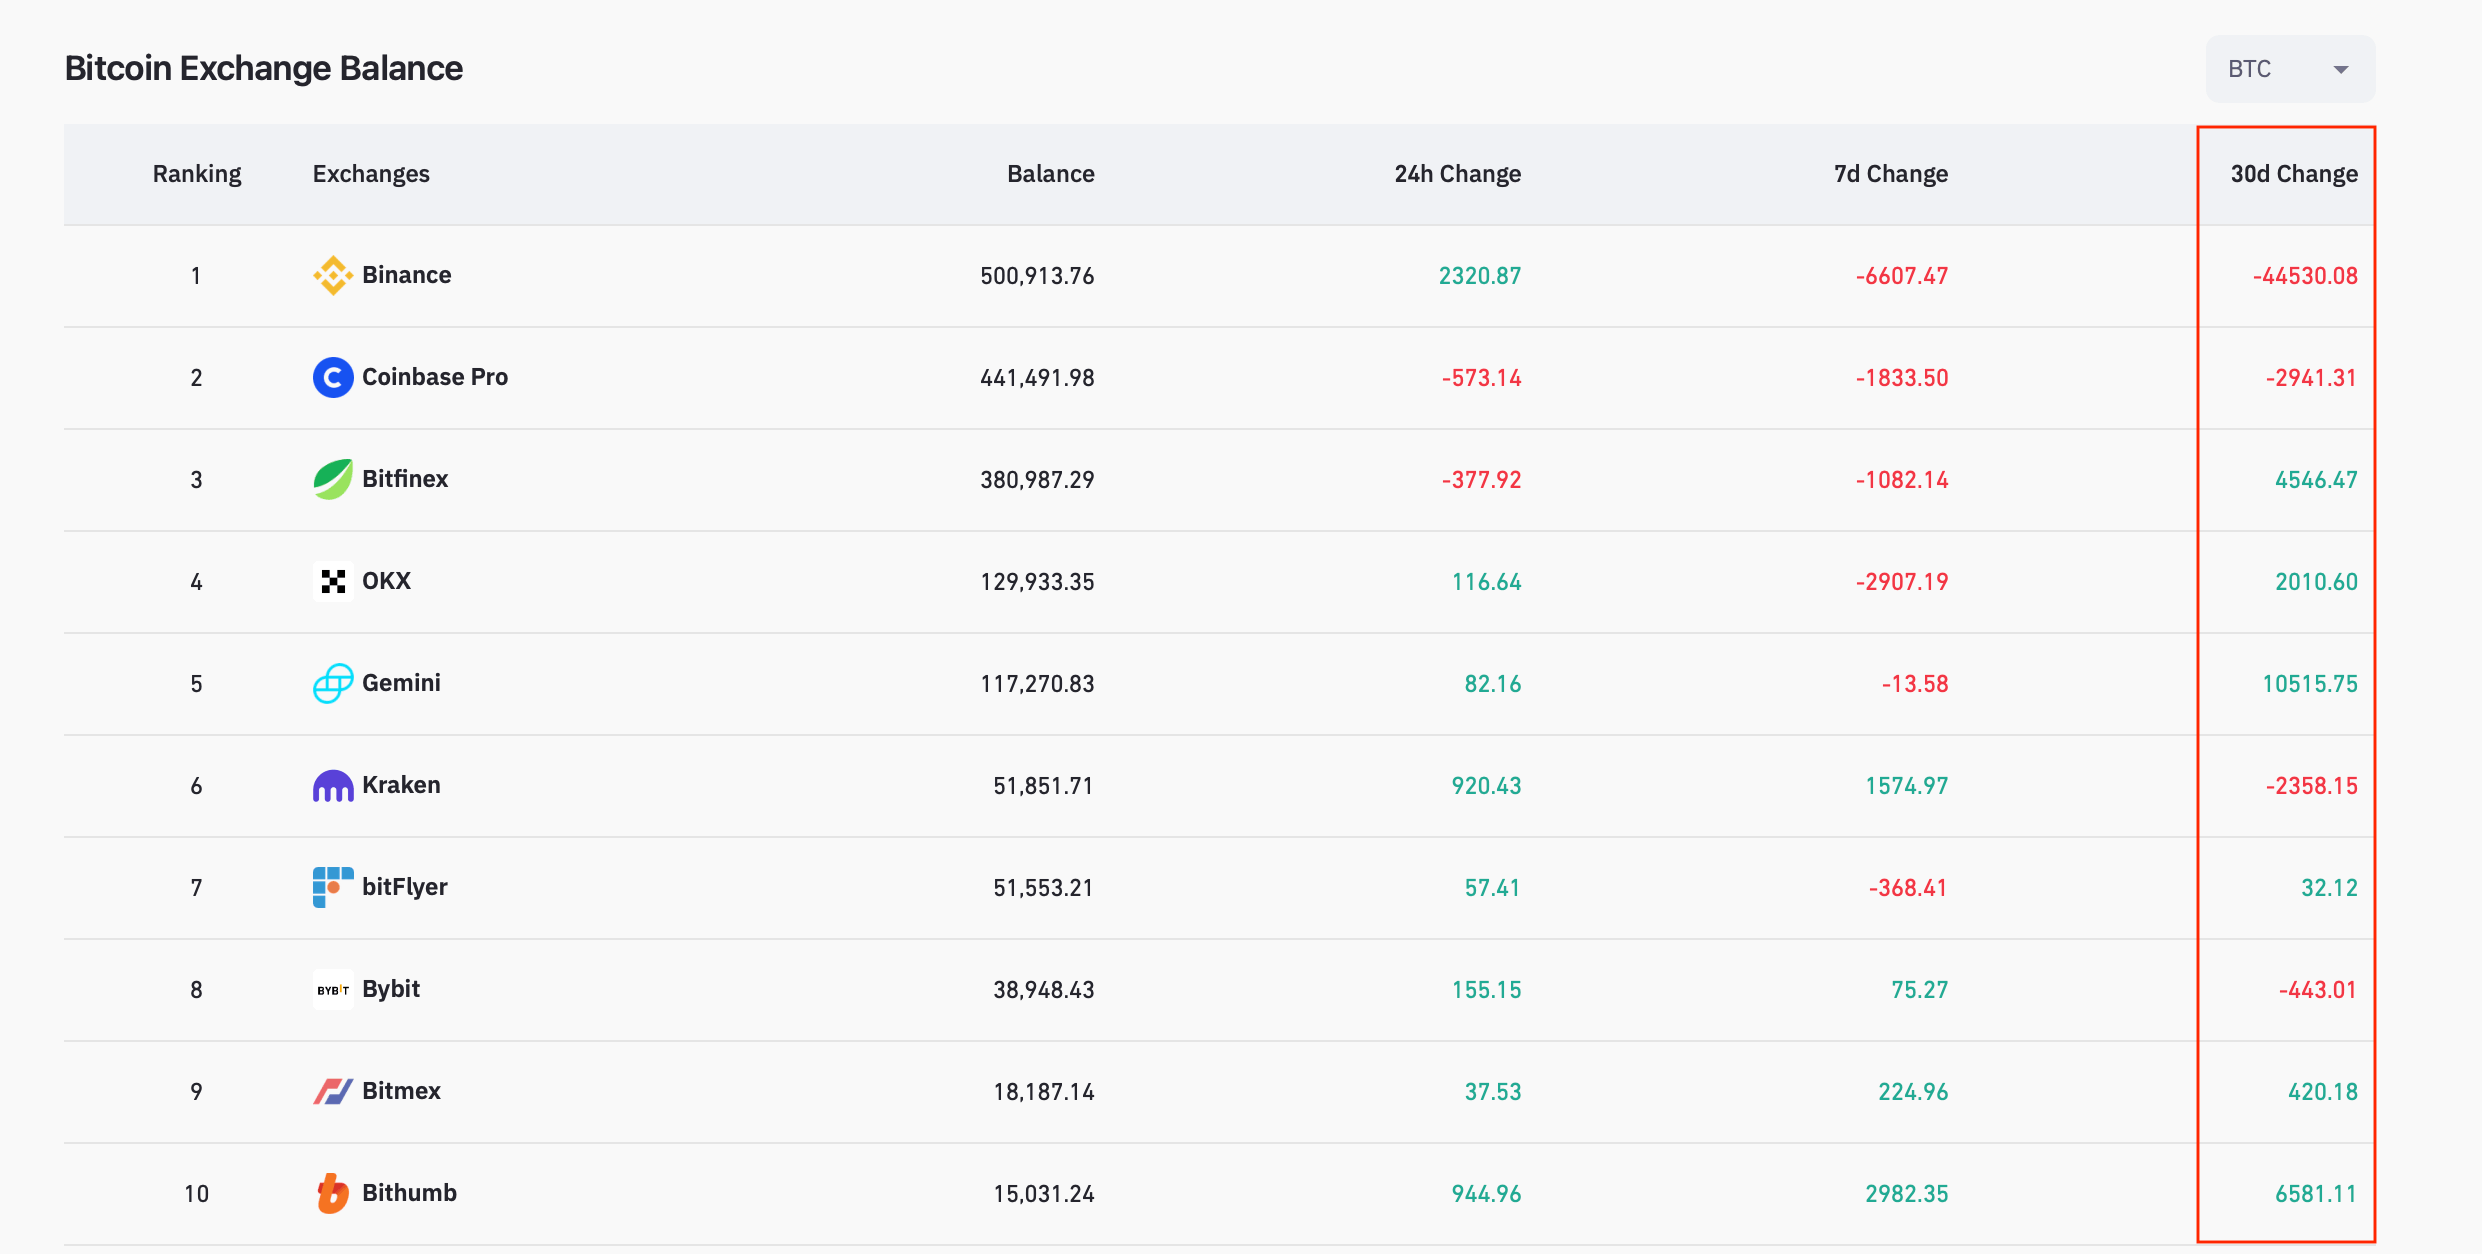
Task: Click the Binance logo icon
Action: (332, 275)
